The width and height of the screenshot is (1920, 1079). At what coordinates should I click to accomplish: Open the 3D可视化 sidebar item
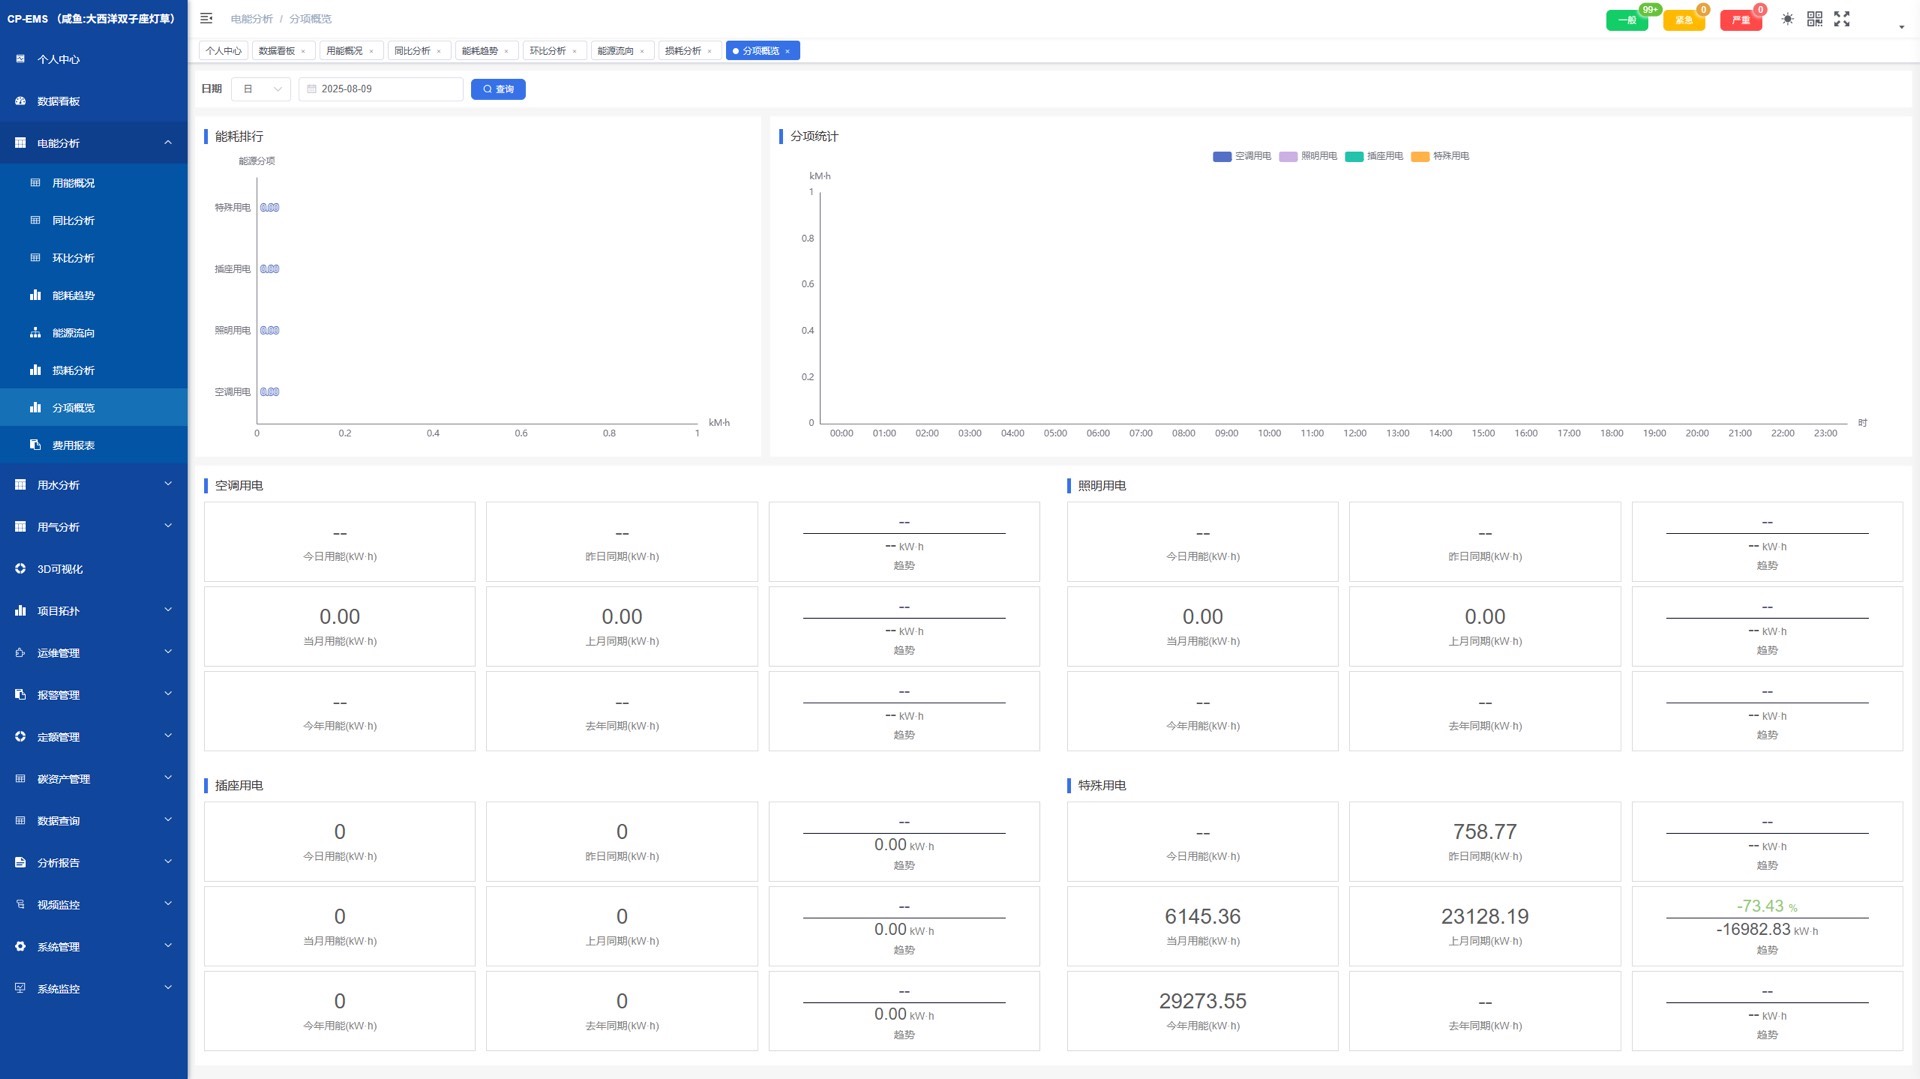94,569
